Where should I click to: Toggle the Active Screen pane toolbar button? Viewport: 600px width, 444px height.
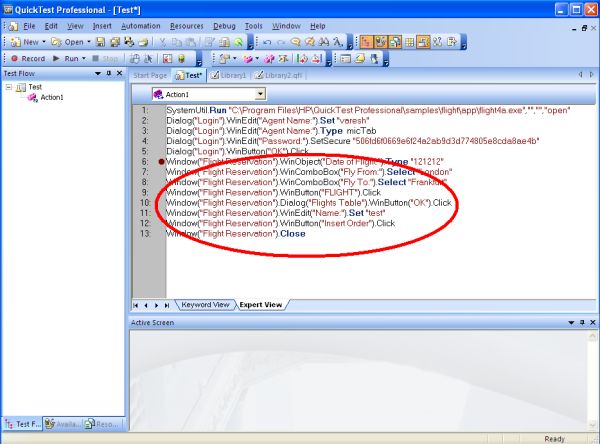[x=423, y=42]
